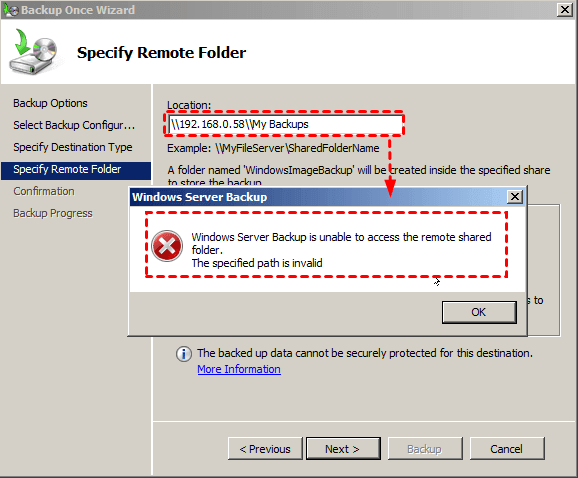Click the red error icon in dialog
Image resolution: width=578 pixels, height=478 pixels.
click(x=167, y=246)
